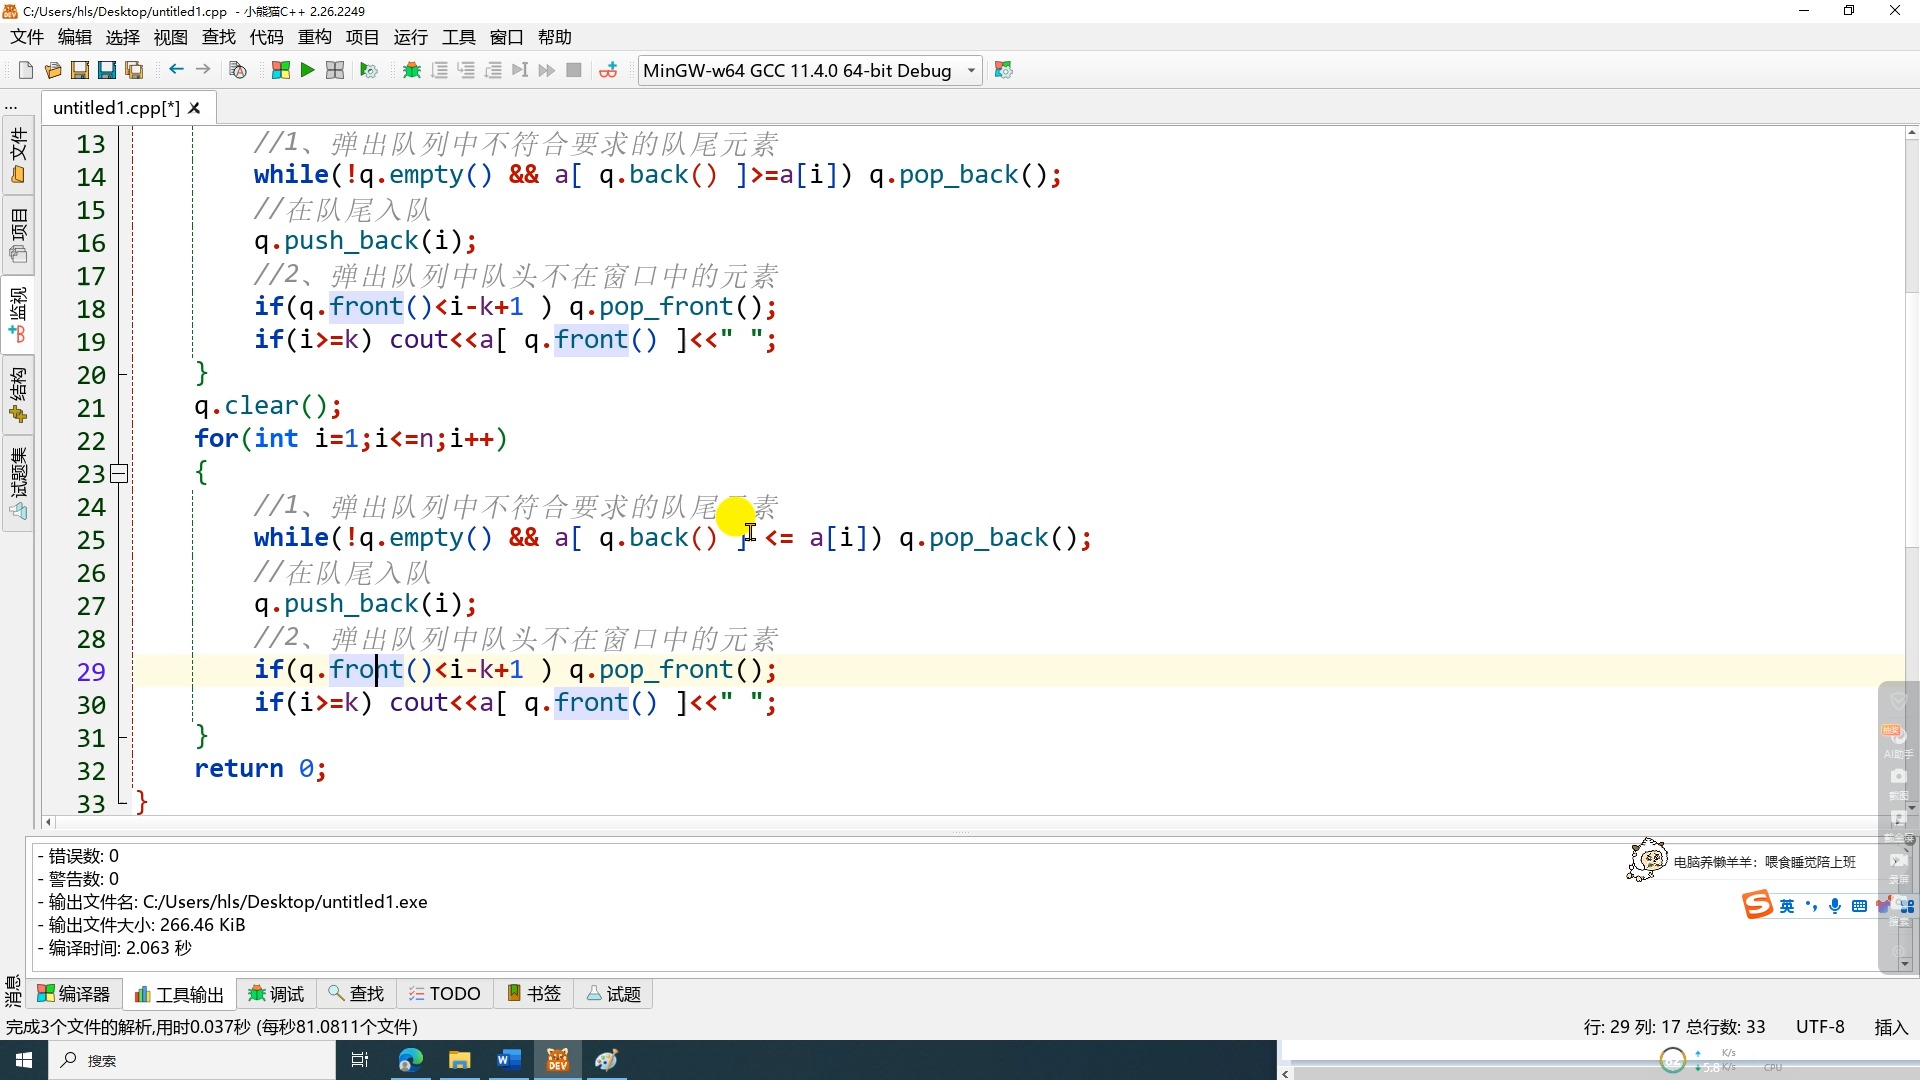
Task: Switch to the 调试 bottom tab
Action: (x=277, y=994)
